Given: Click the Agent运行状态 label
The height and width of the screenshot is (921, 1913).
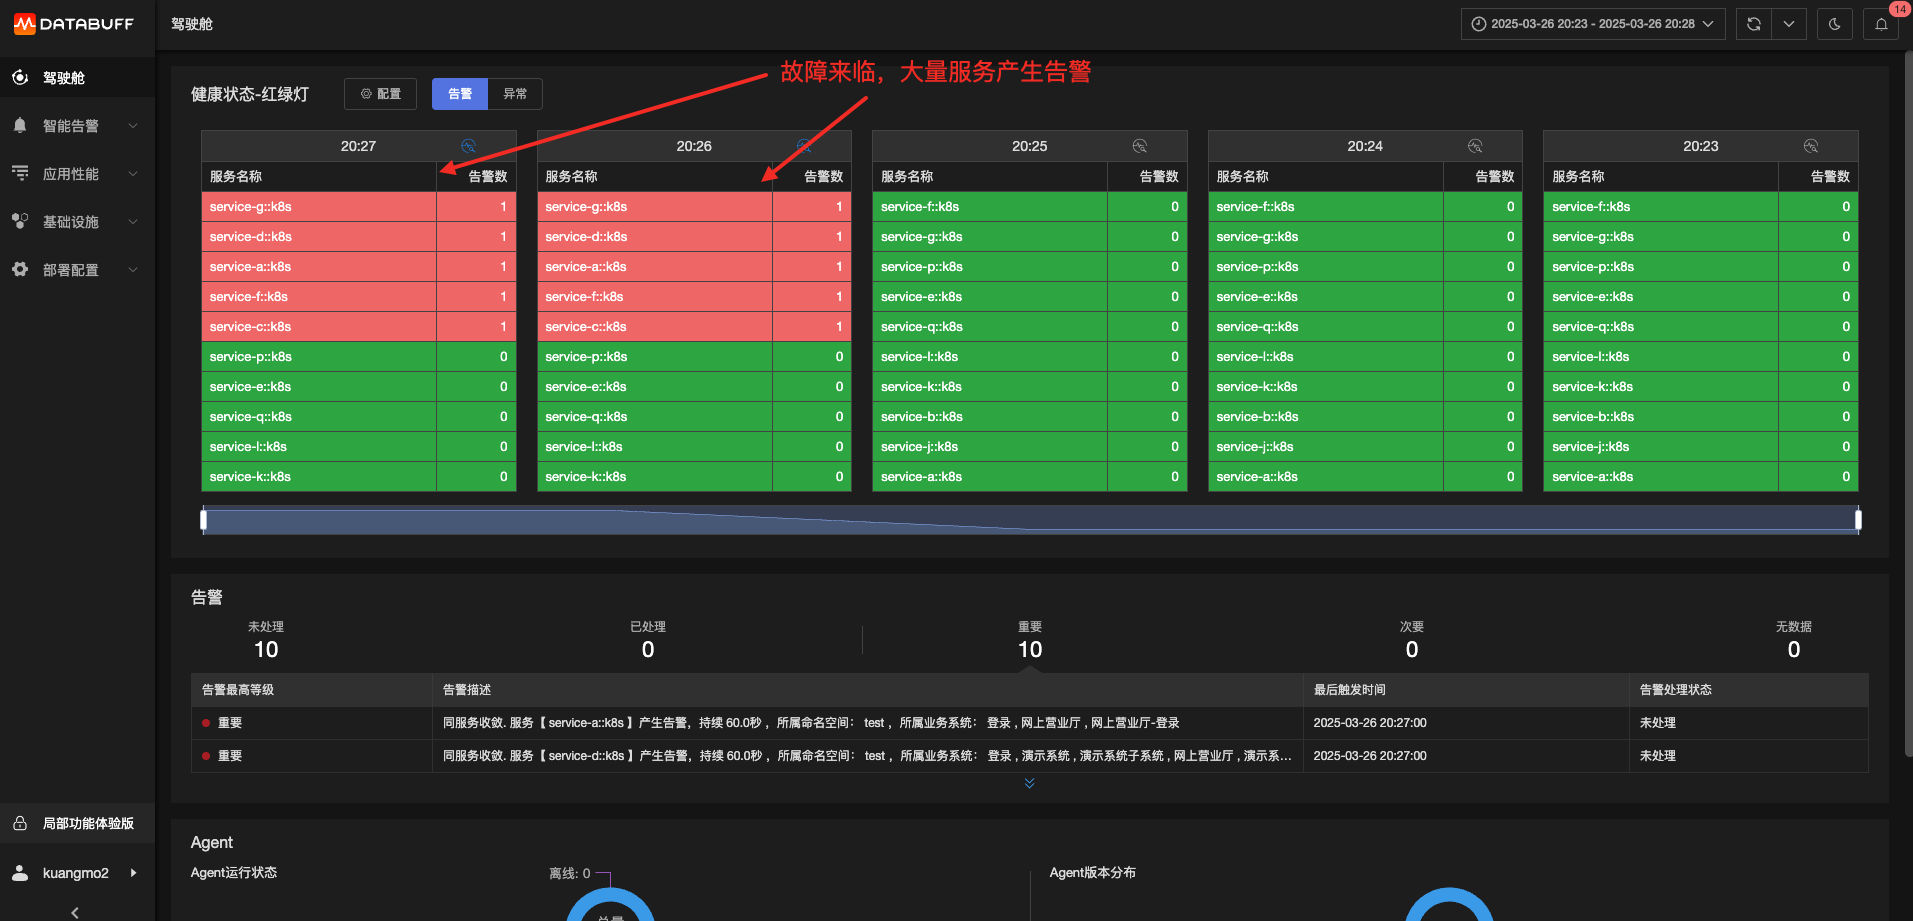Looking at the screenshot, I should (x=234, y=872).
